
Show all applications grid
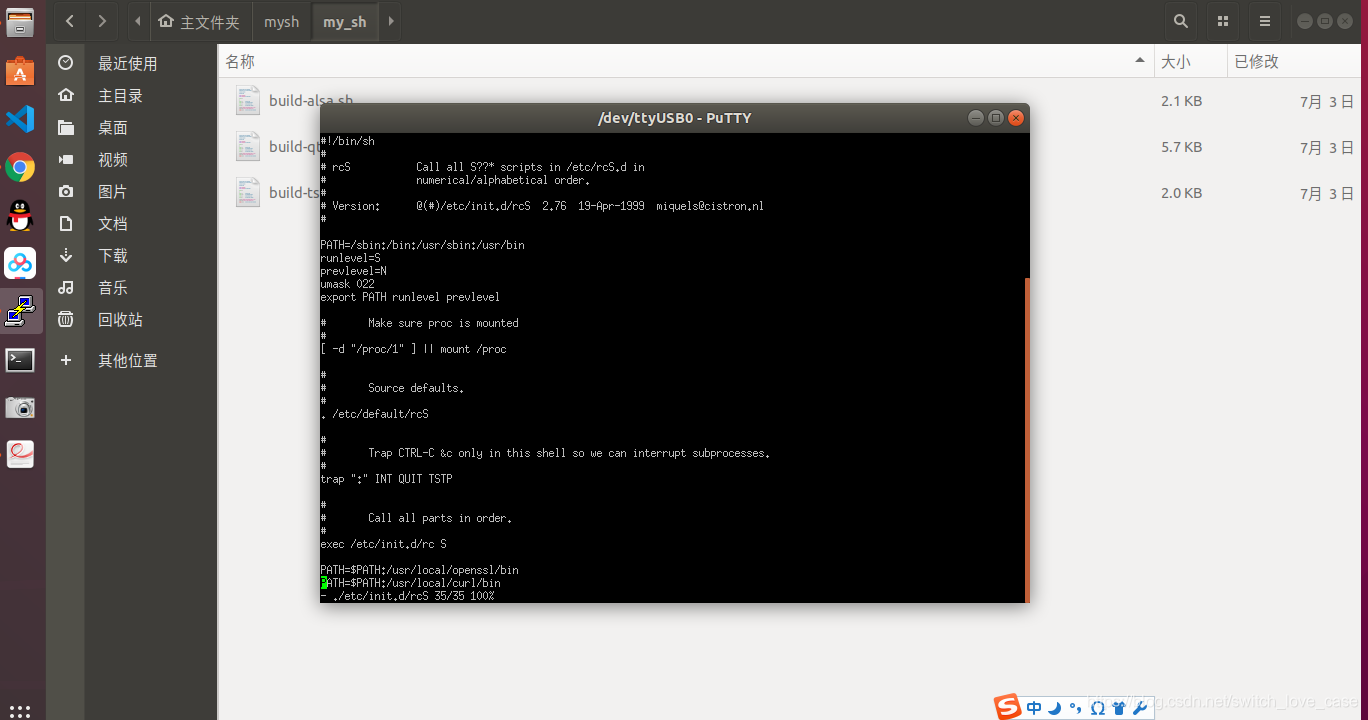coord(20,711)
